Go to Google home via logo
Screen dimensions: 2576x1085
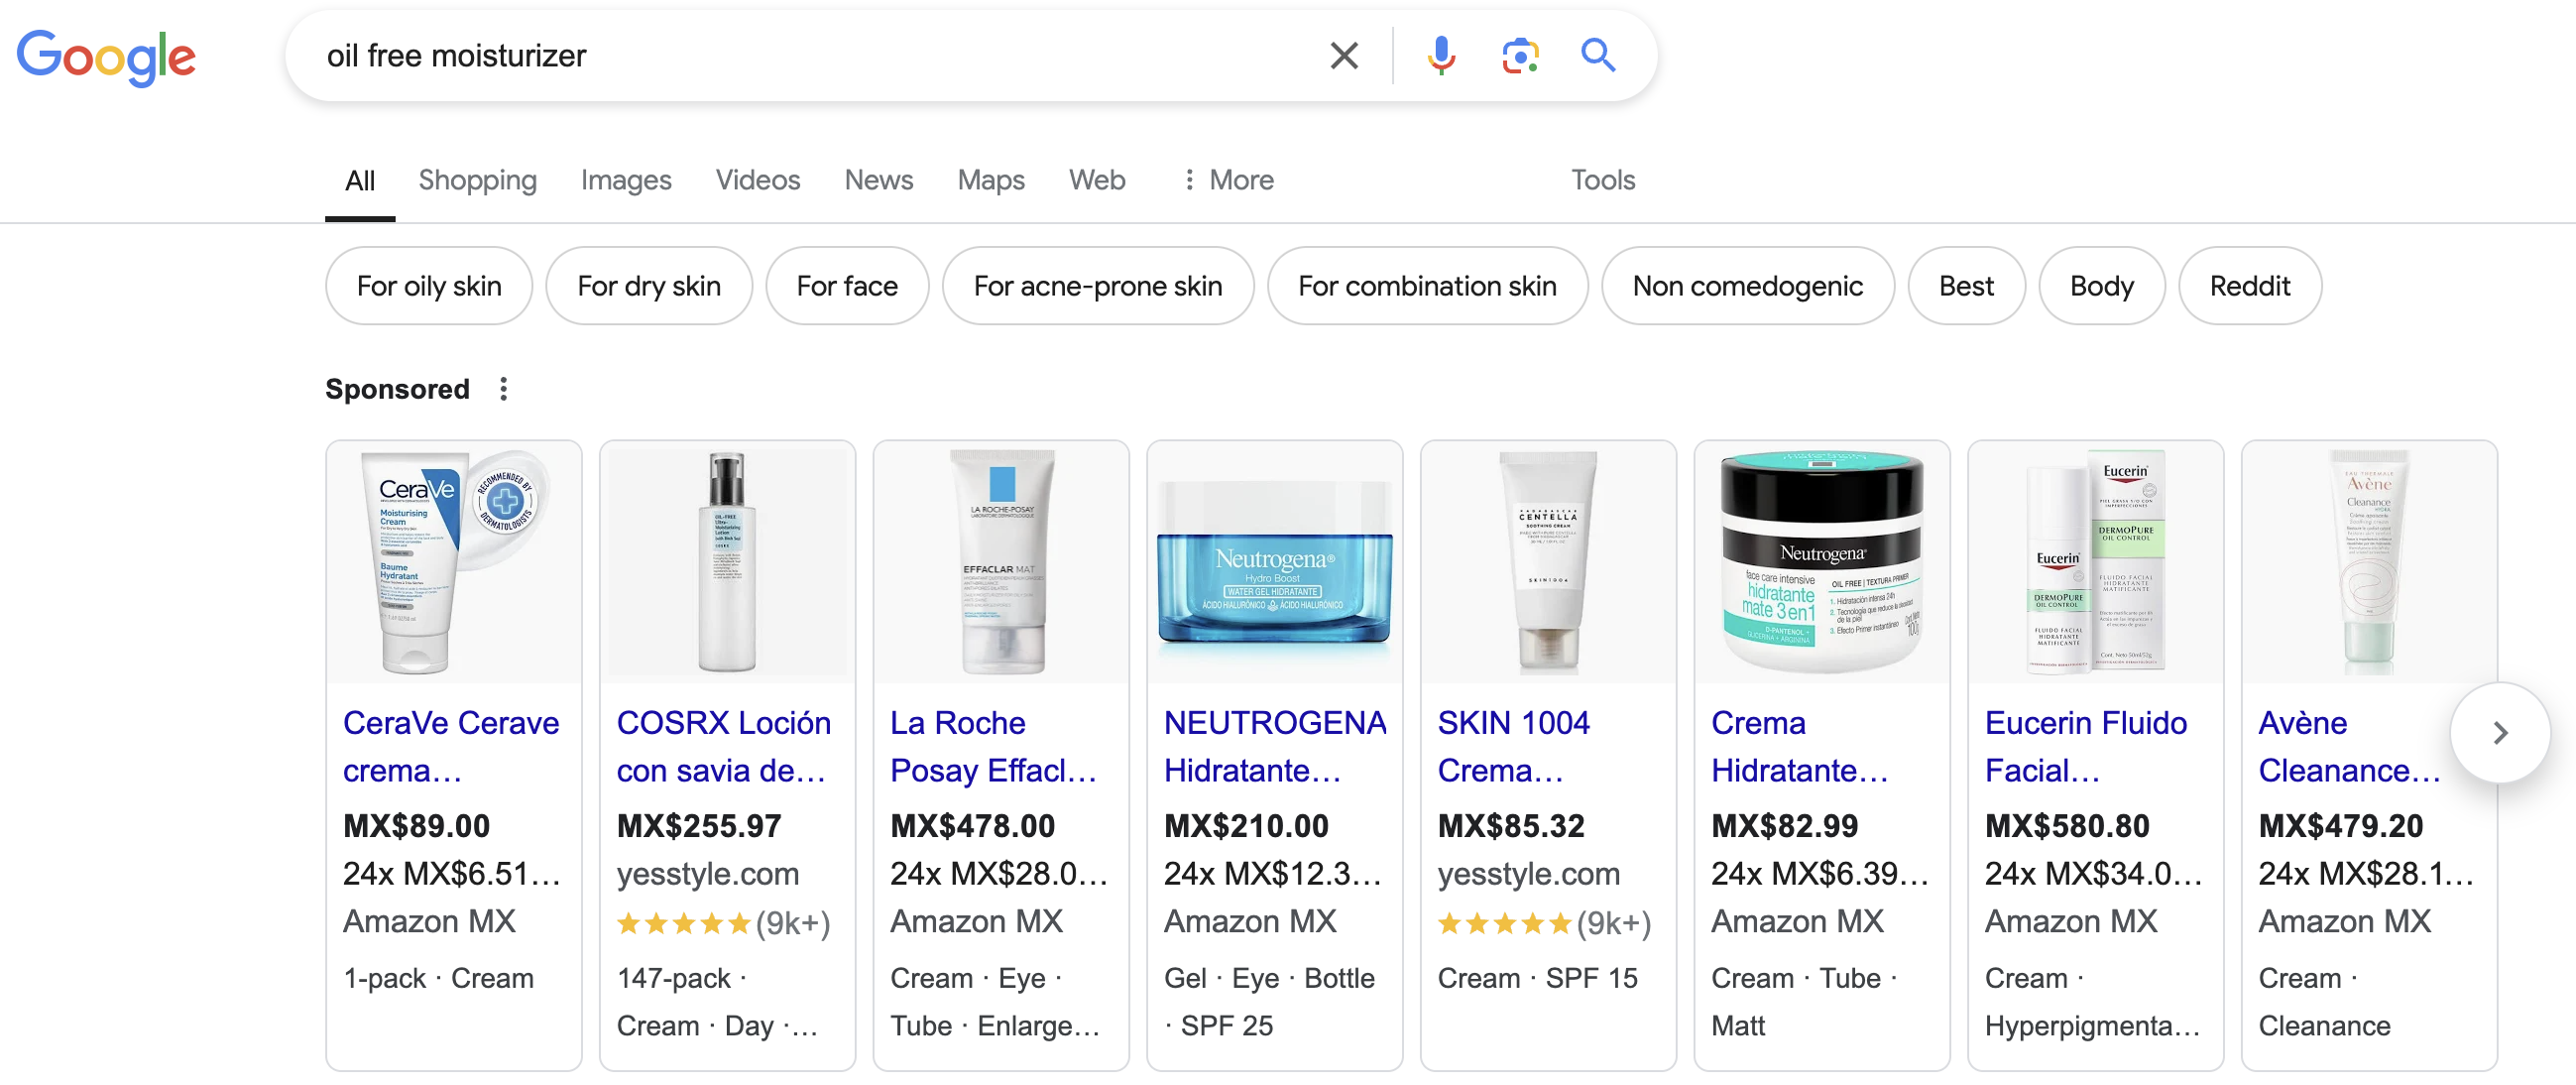click(x=106, y=57)
